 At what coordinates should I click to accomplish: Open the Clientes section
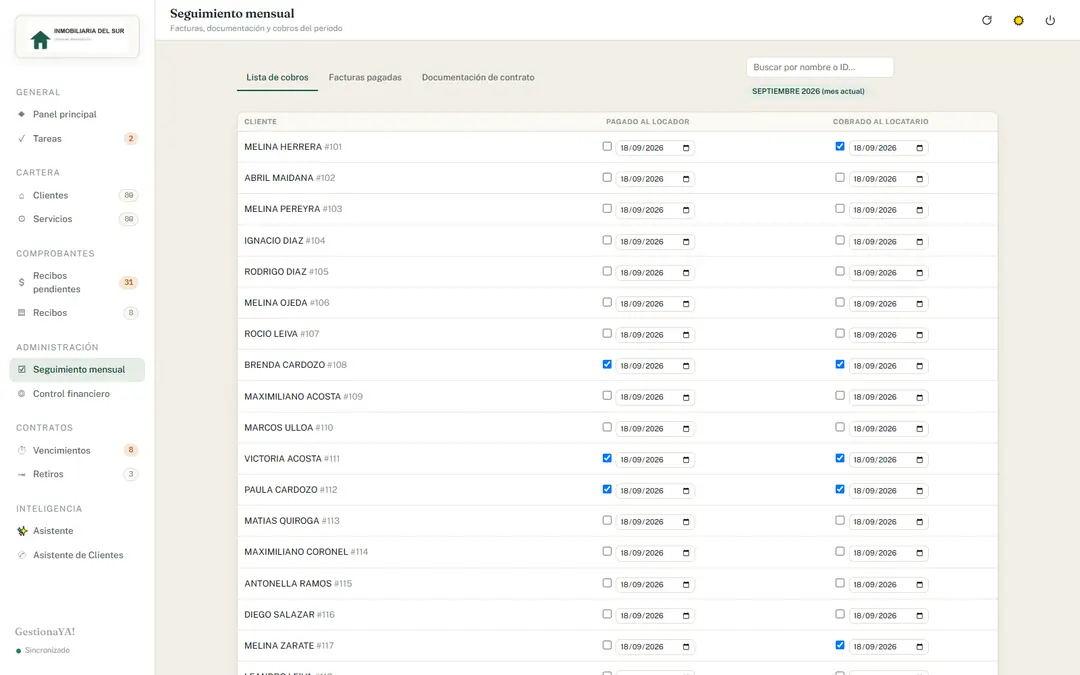coord(77,196)
